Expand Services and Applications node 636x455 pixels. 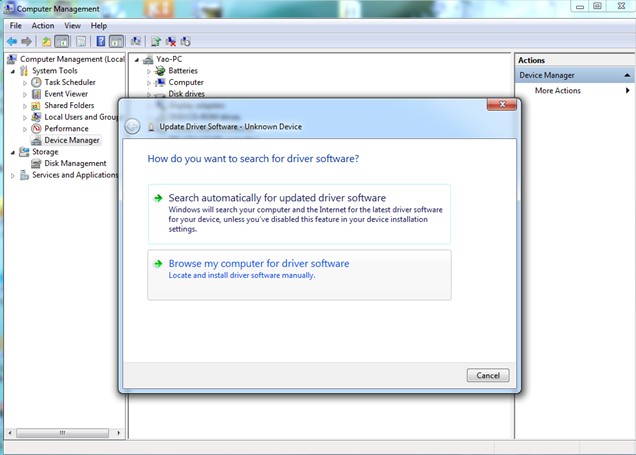(x=13, y=175)
